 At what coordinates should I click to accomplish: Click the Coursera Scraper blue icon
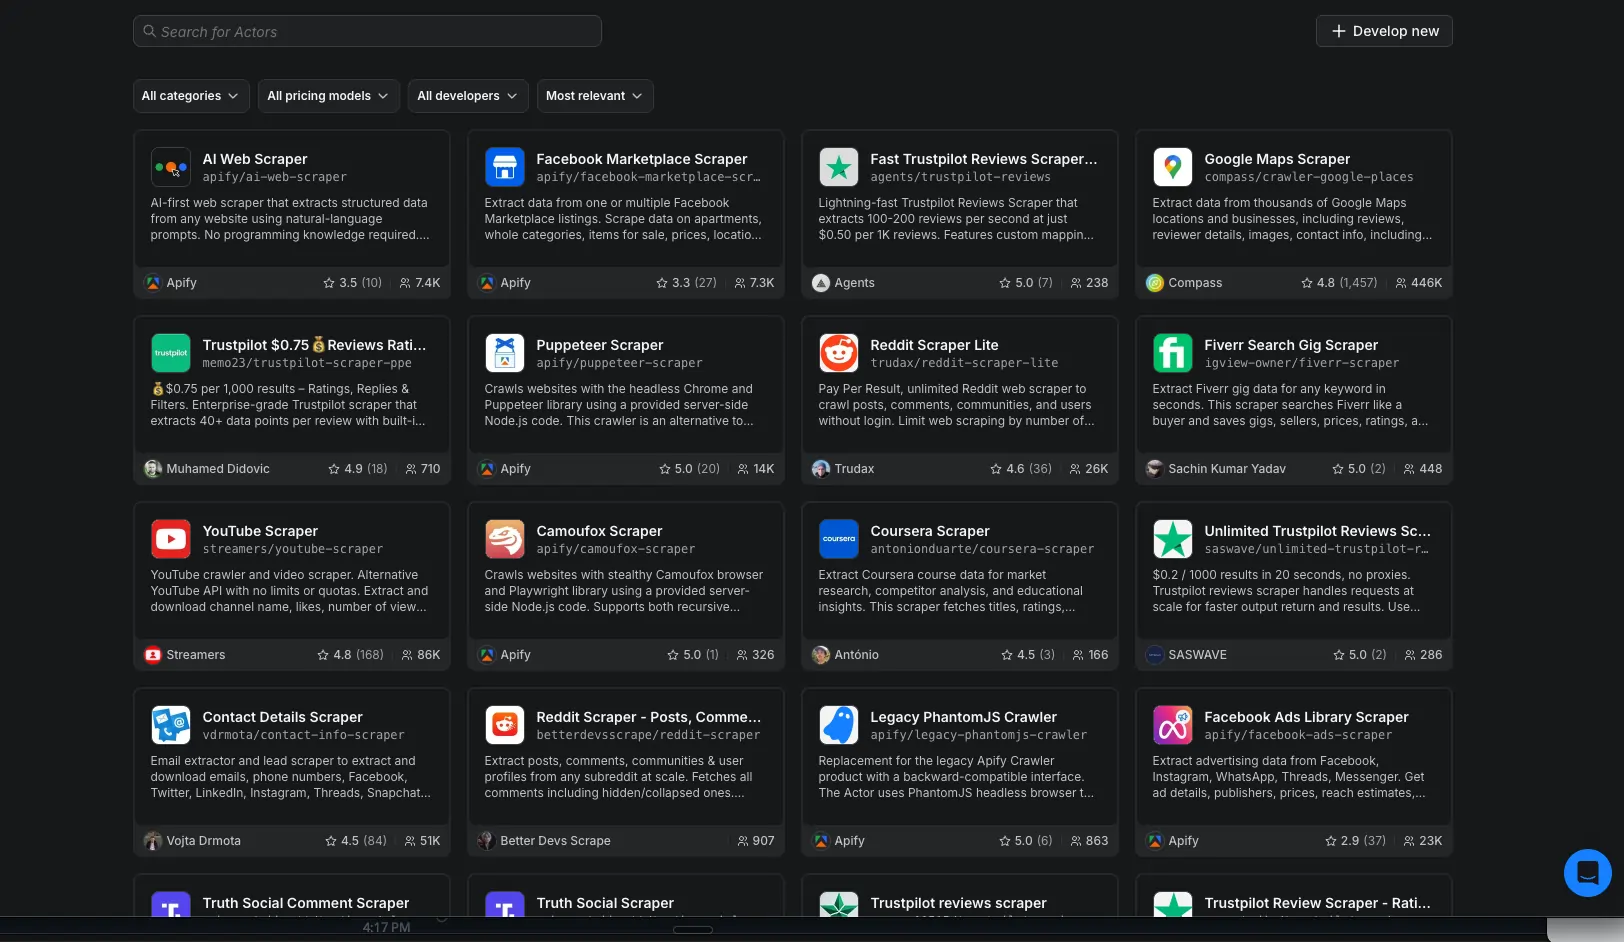[839, 539]
